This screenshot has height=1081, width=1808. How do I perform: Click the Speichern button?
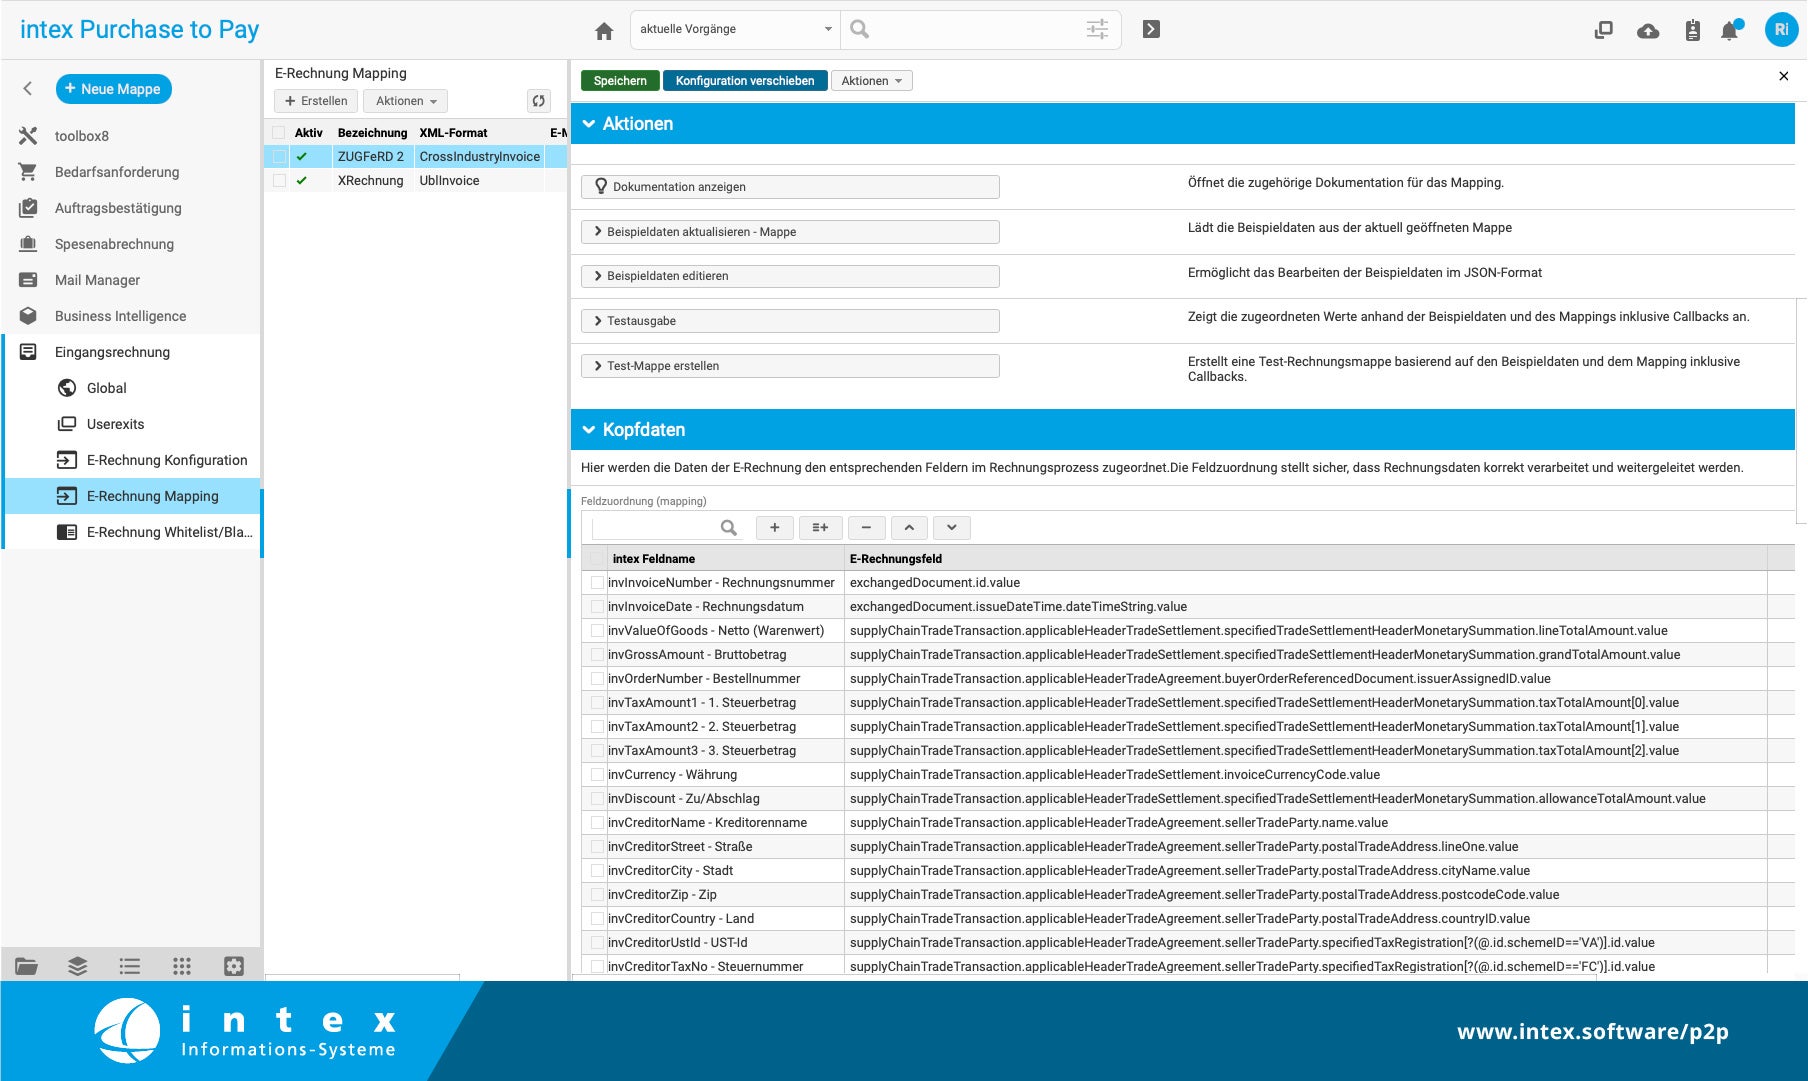[620, 81]
